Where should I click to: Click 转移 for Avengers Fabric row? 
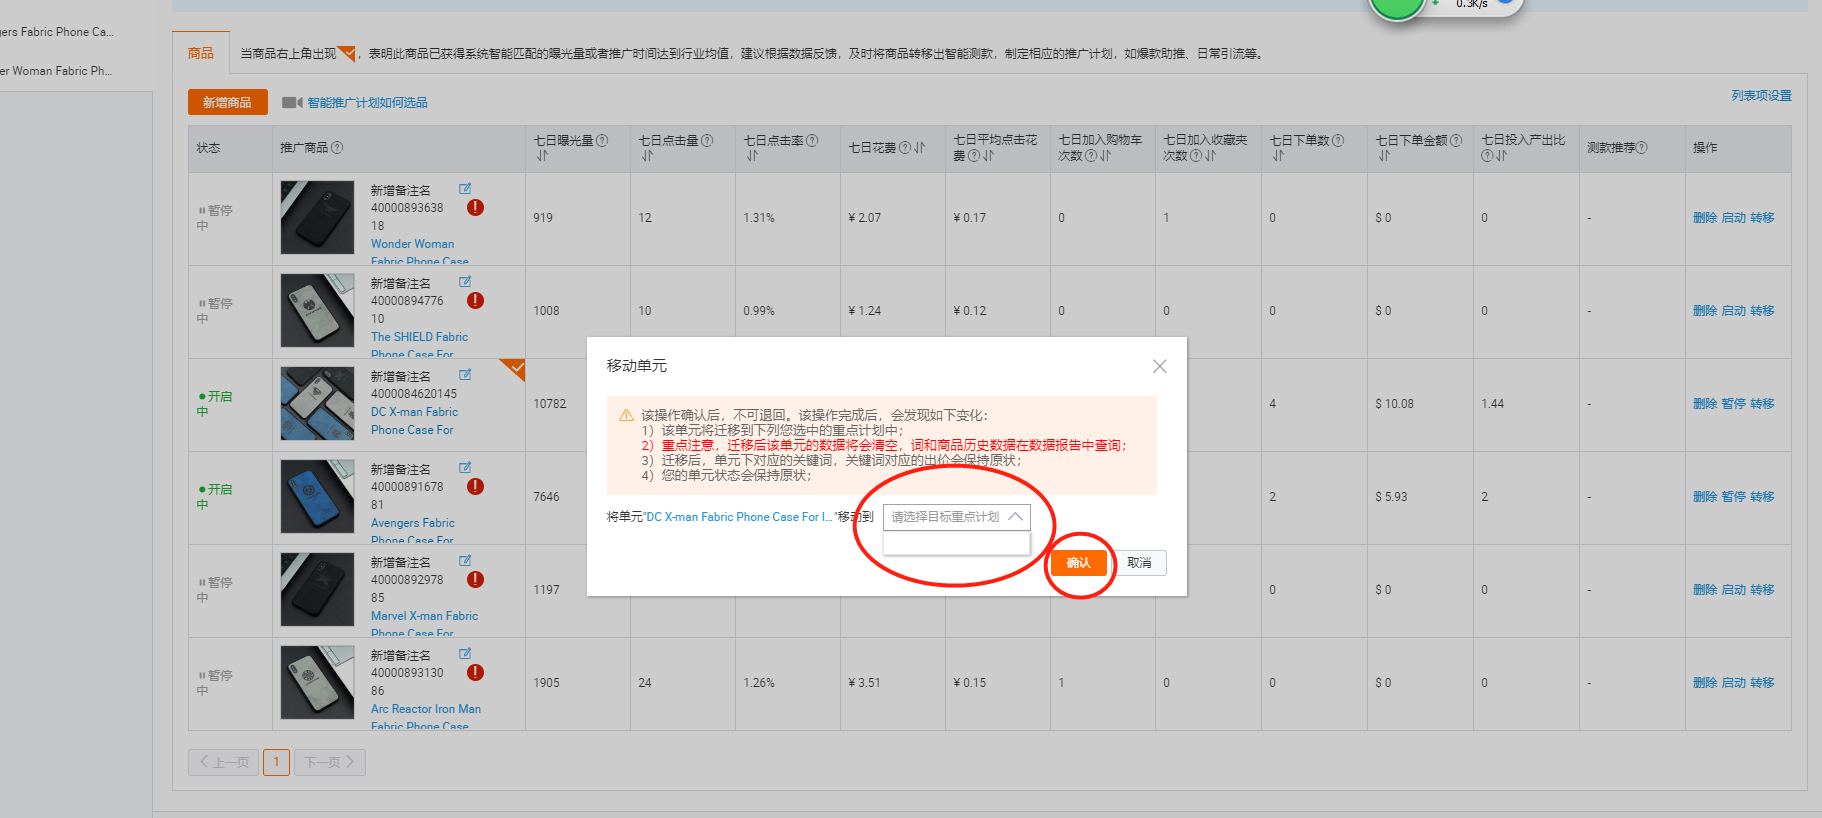click(1762, 497)
